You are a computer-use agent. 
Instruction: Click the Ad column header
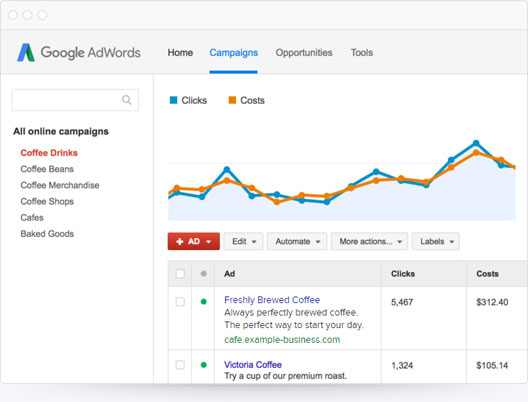point(230,274)
